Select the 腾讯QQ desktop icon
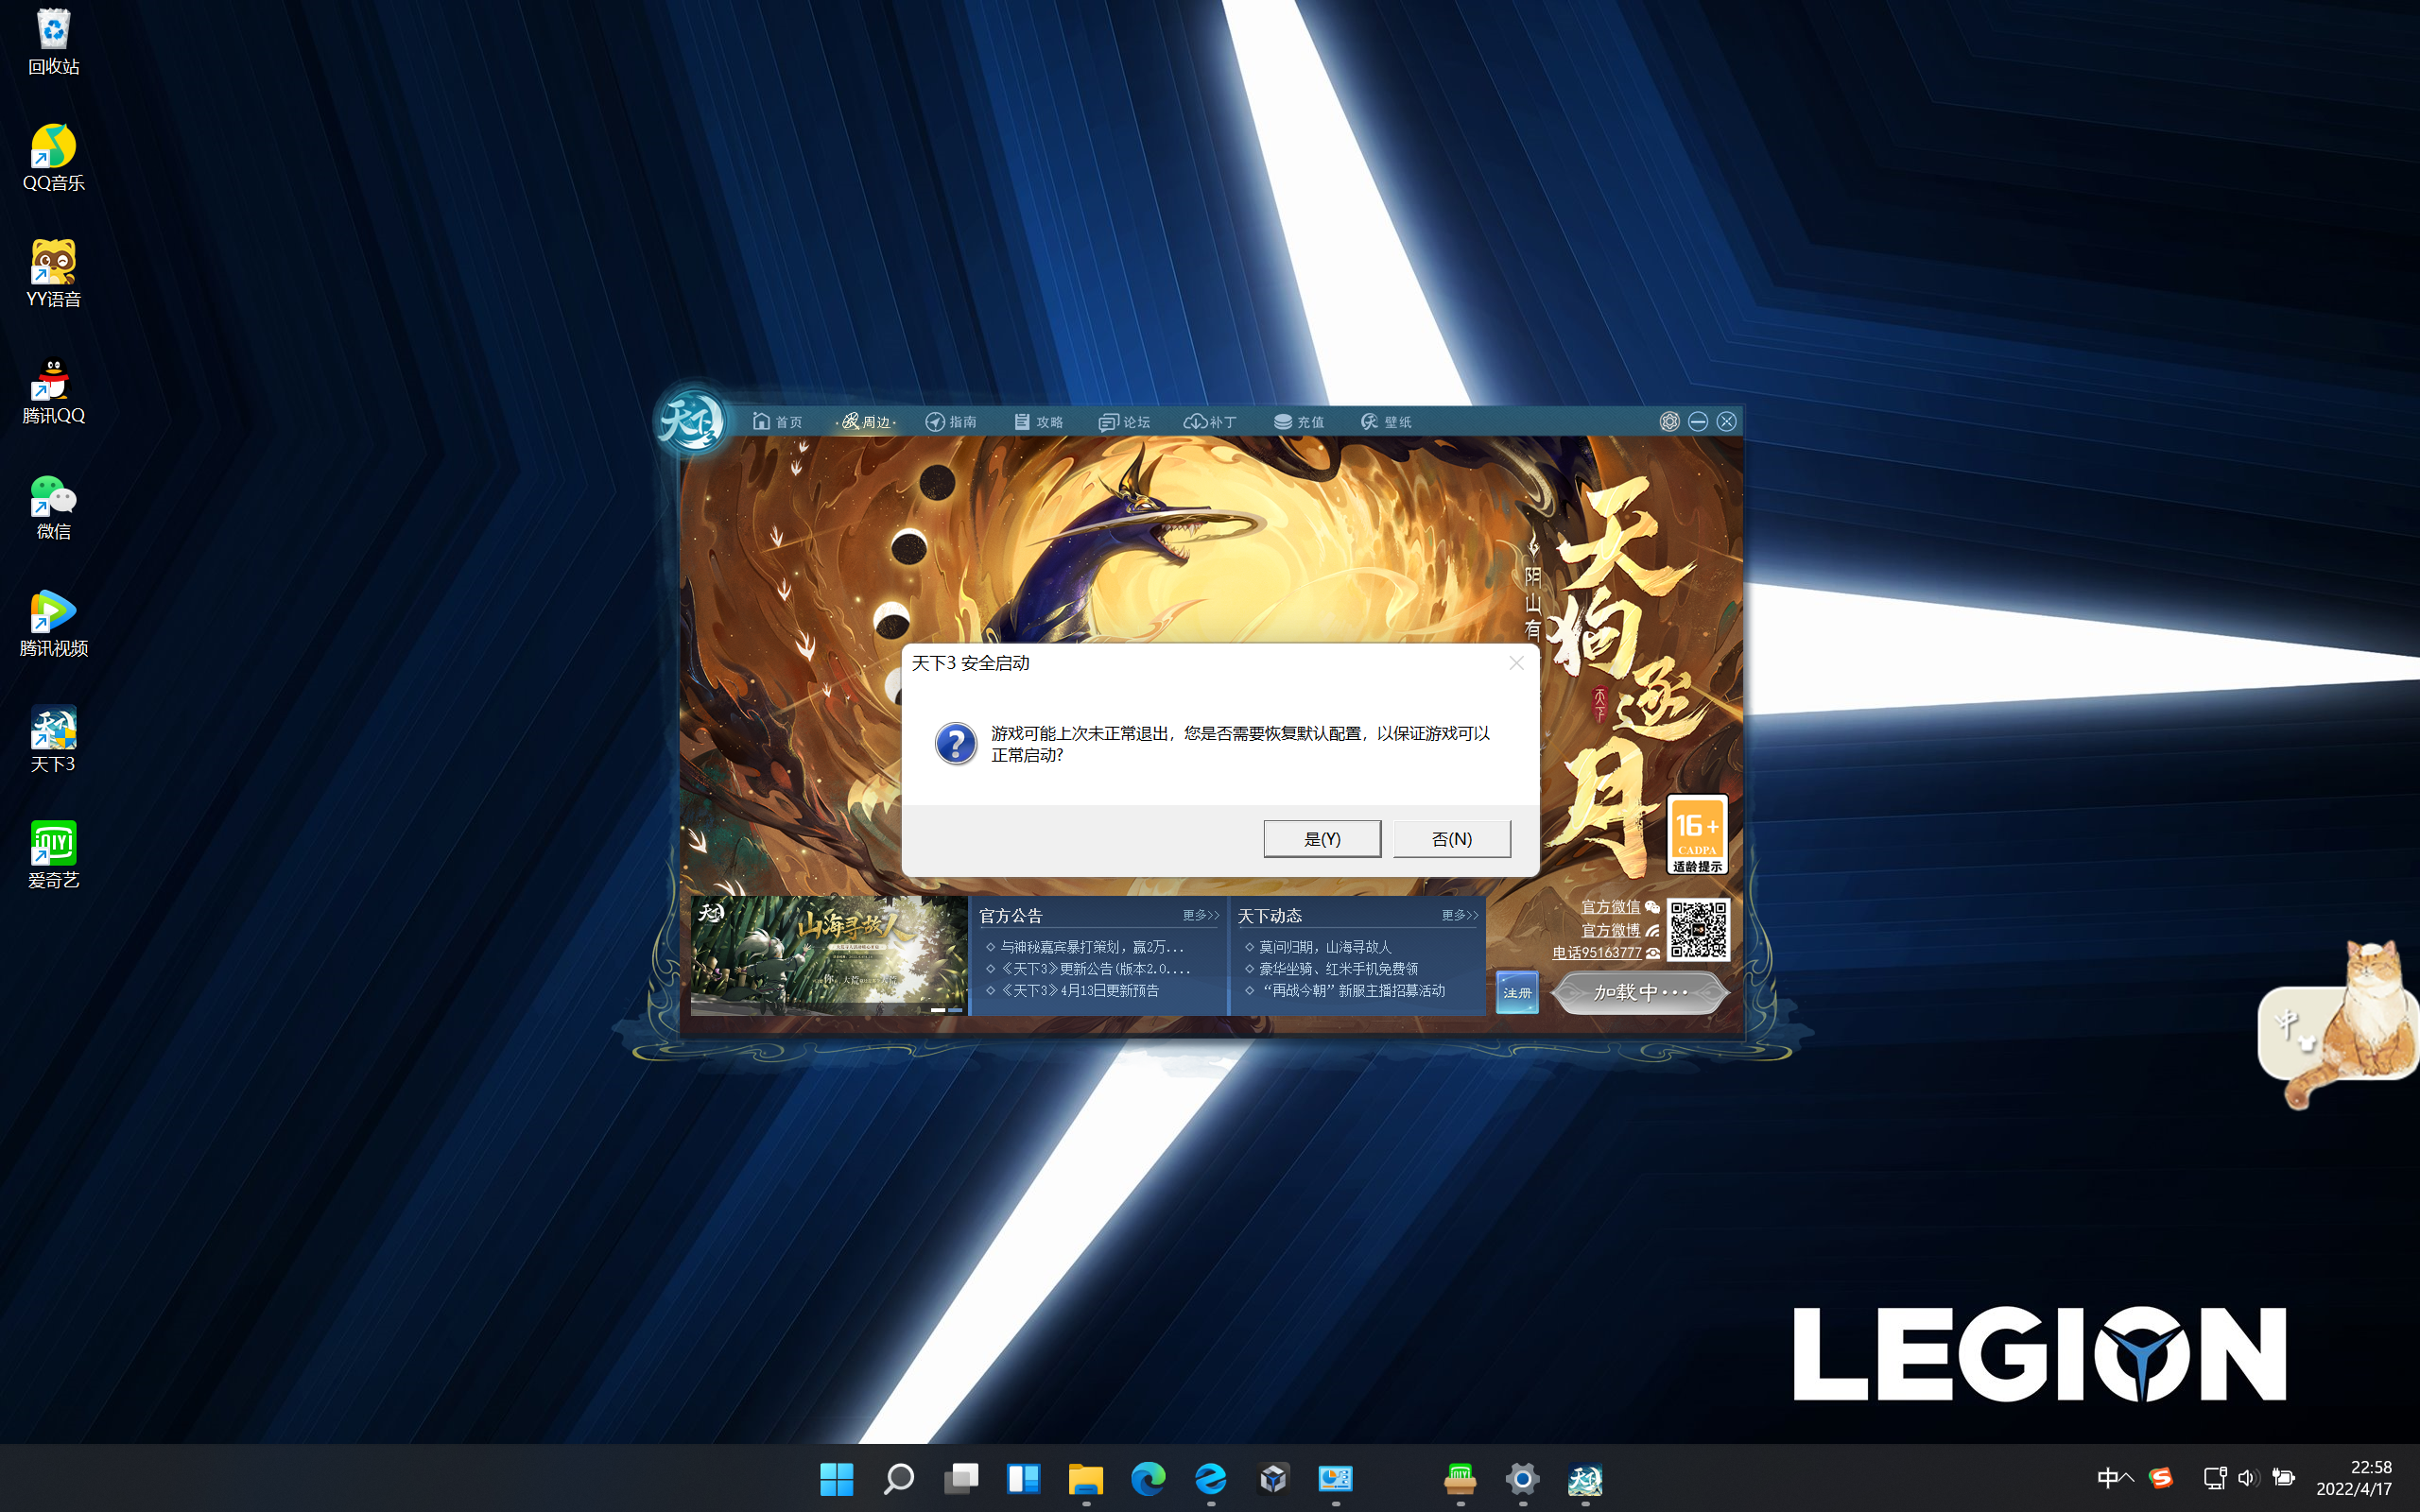This screenshot has width=2420, height=1512. tap(53, 391)
